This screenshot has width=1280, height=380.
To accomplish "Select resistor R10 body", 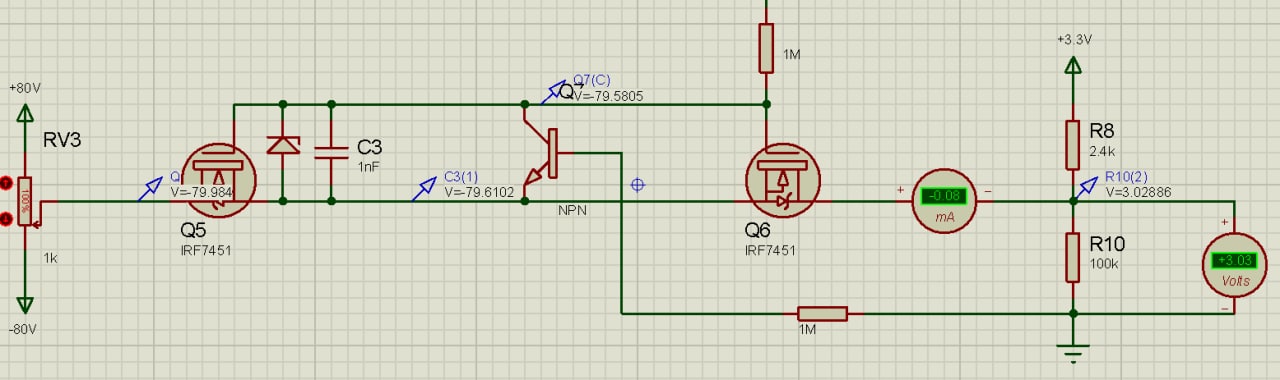I will pyautogui.click(x=1073, y=257).
